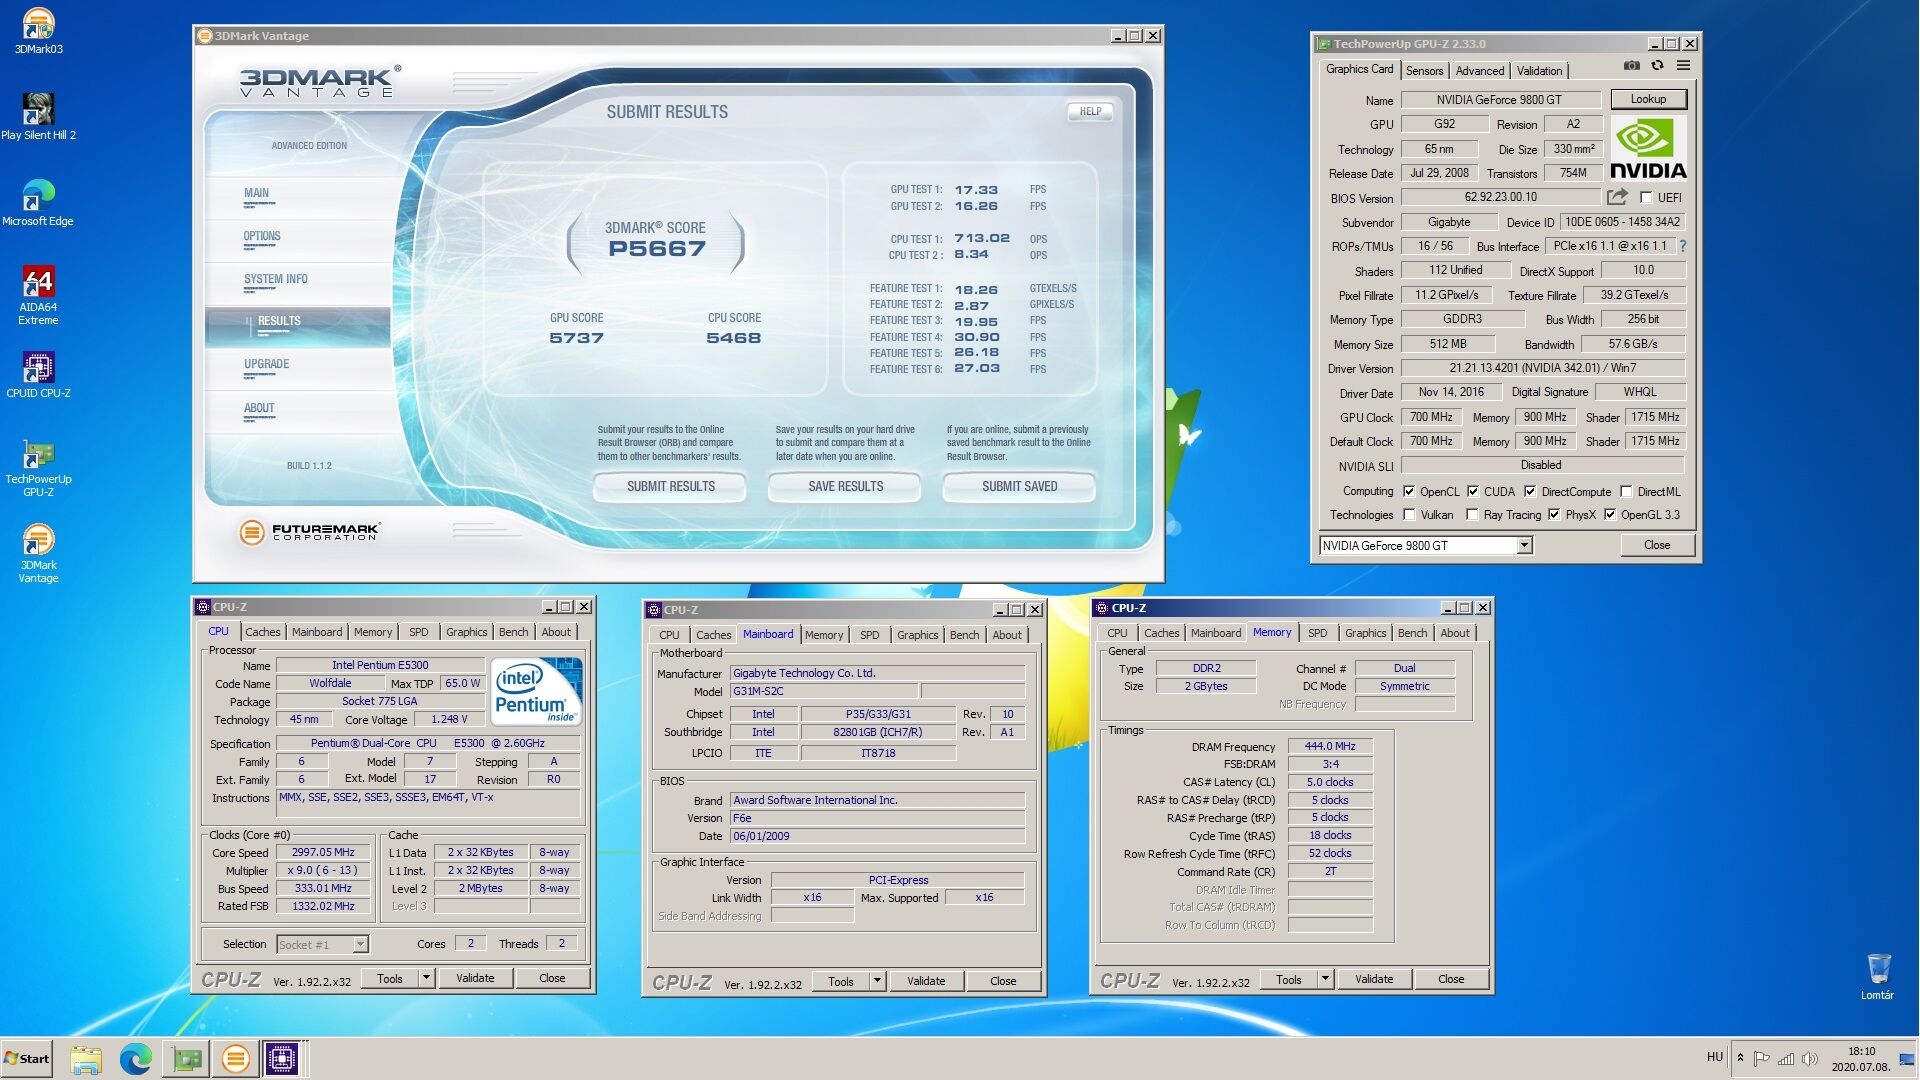Select System Info in 3DMark Vantage menu
The height and width of the screenshot is (1080, 1920).
(276, 280)
